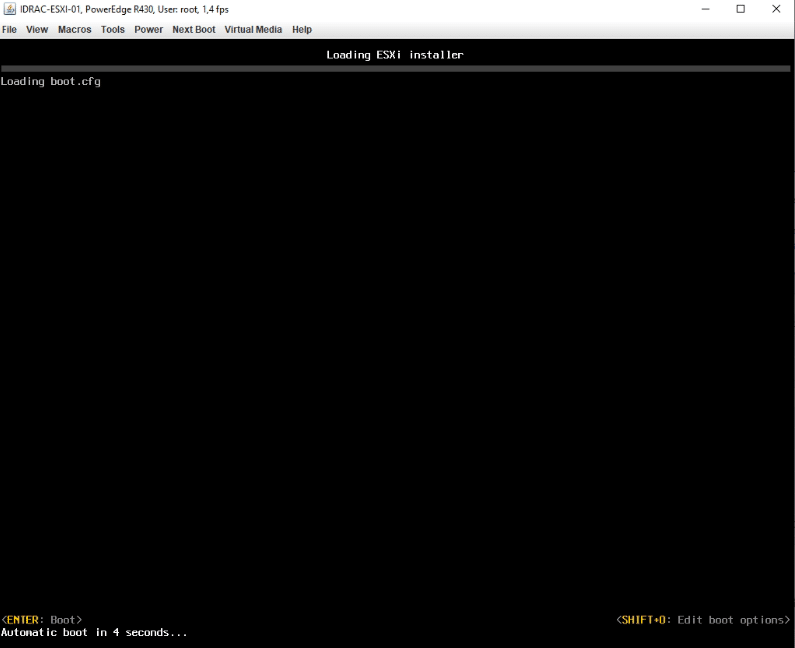Click the SHIFT+O Edit boot options prompt
The width and height of the screenshot is (795, 648).
[x=703, y=620]
